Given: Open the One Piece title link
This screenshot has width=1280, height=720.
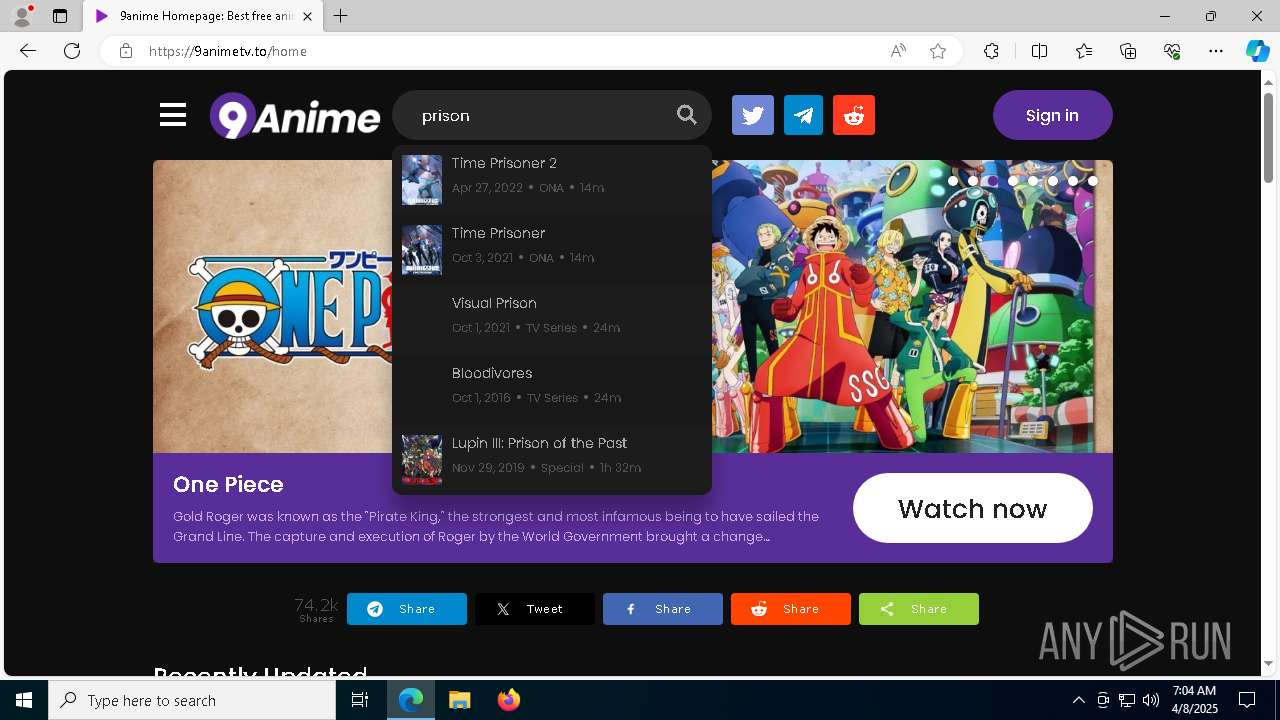Looking at the screenshot, I should coord(228,484).
